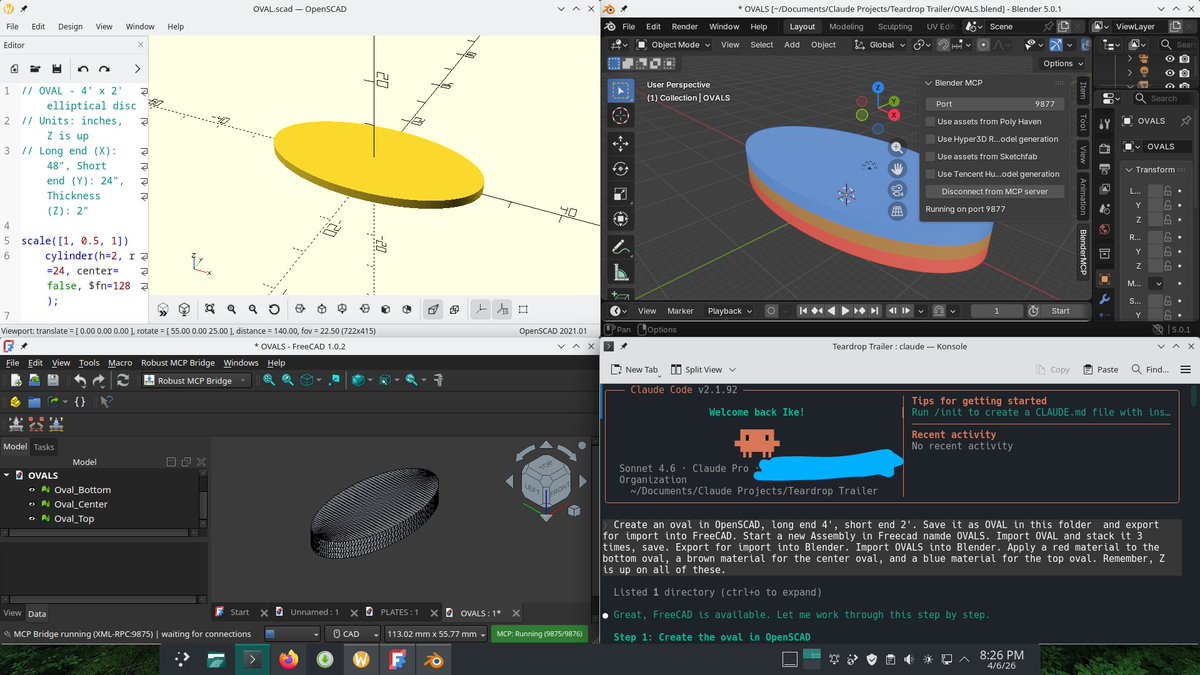Toggle eye icon on top Blender outliner row
Viewport: 1200px width, 675px height.
point(1170,59)
